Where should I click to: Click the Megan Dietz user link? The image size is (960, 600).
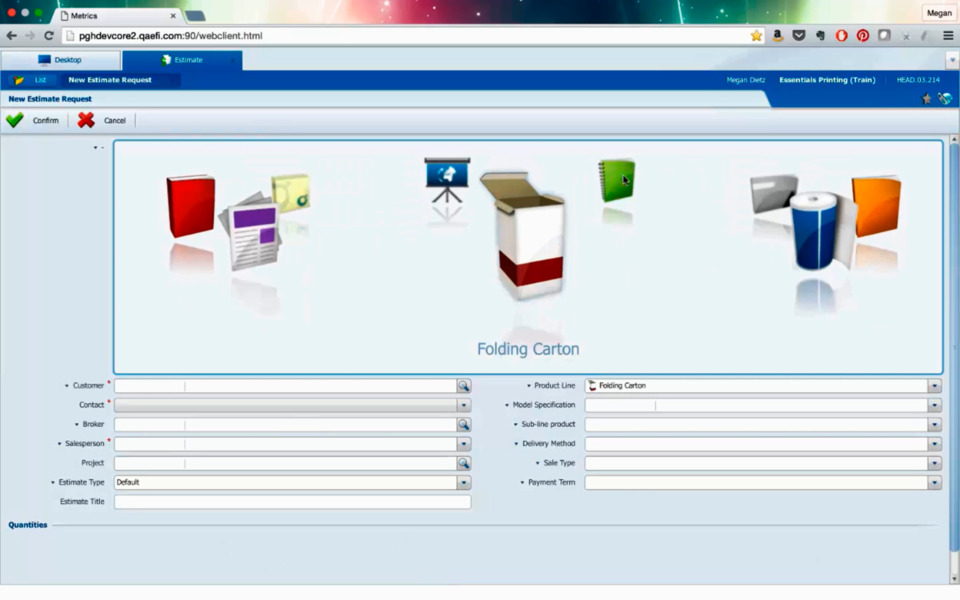(x=746, y=80)
